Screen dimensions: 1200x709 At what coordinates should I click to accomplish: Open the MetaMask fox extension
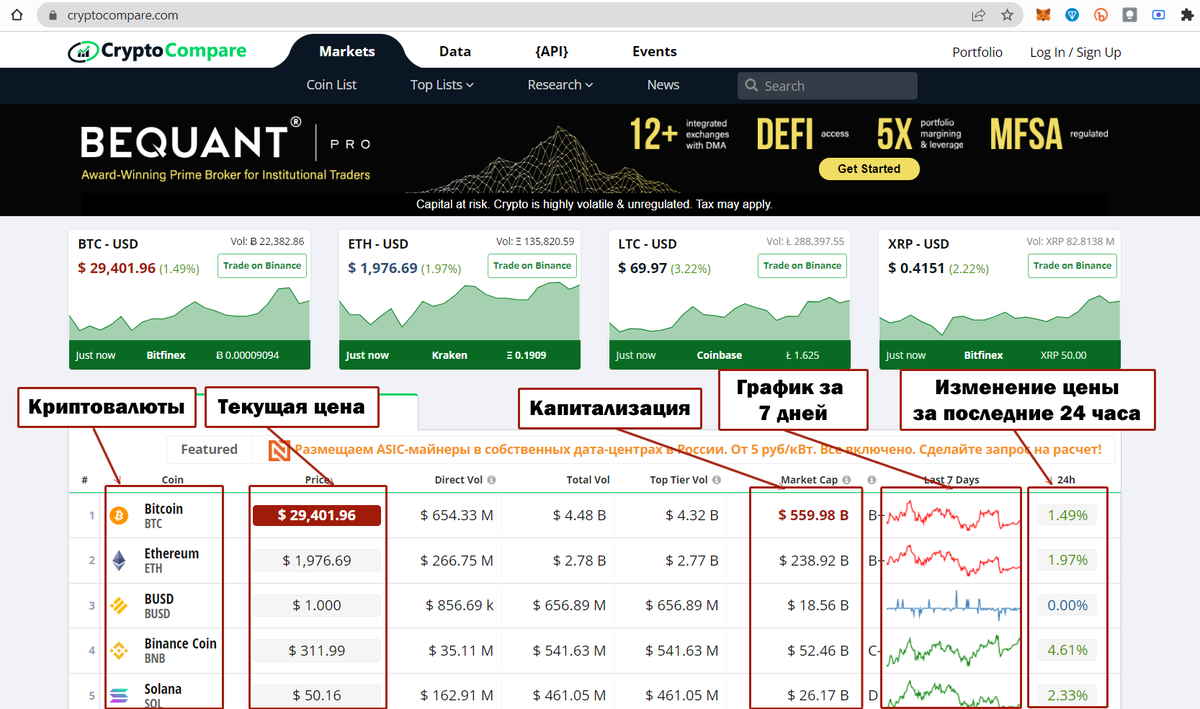click(1044, 15)
